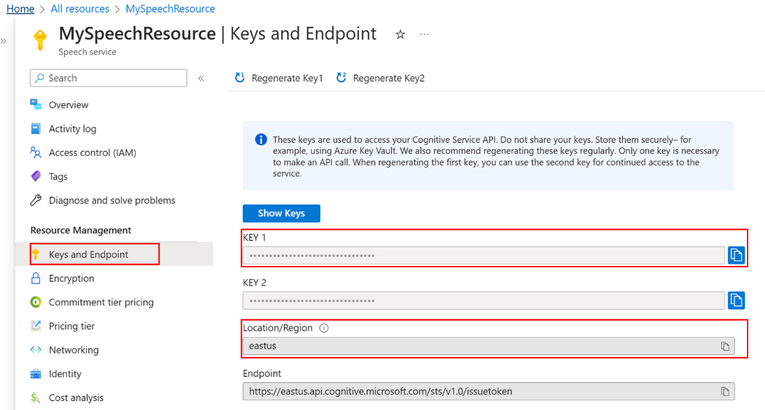Open the more options ellipsis
This screenshot has height=410, width=765.
(x=424, y=34)
